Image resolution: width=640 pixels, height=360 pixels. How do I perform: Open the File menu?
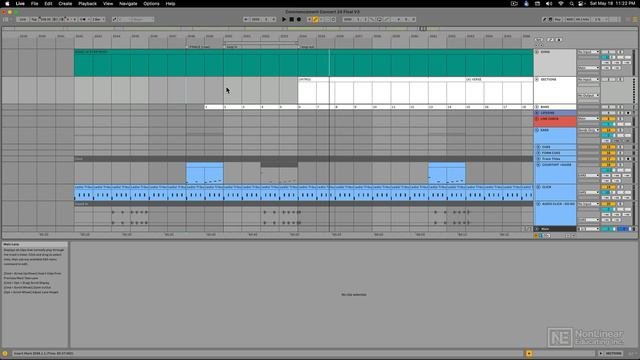(34, 4)
